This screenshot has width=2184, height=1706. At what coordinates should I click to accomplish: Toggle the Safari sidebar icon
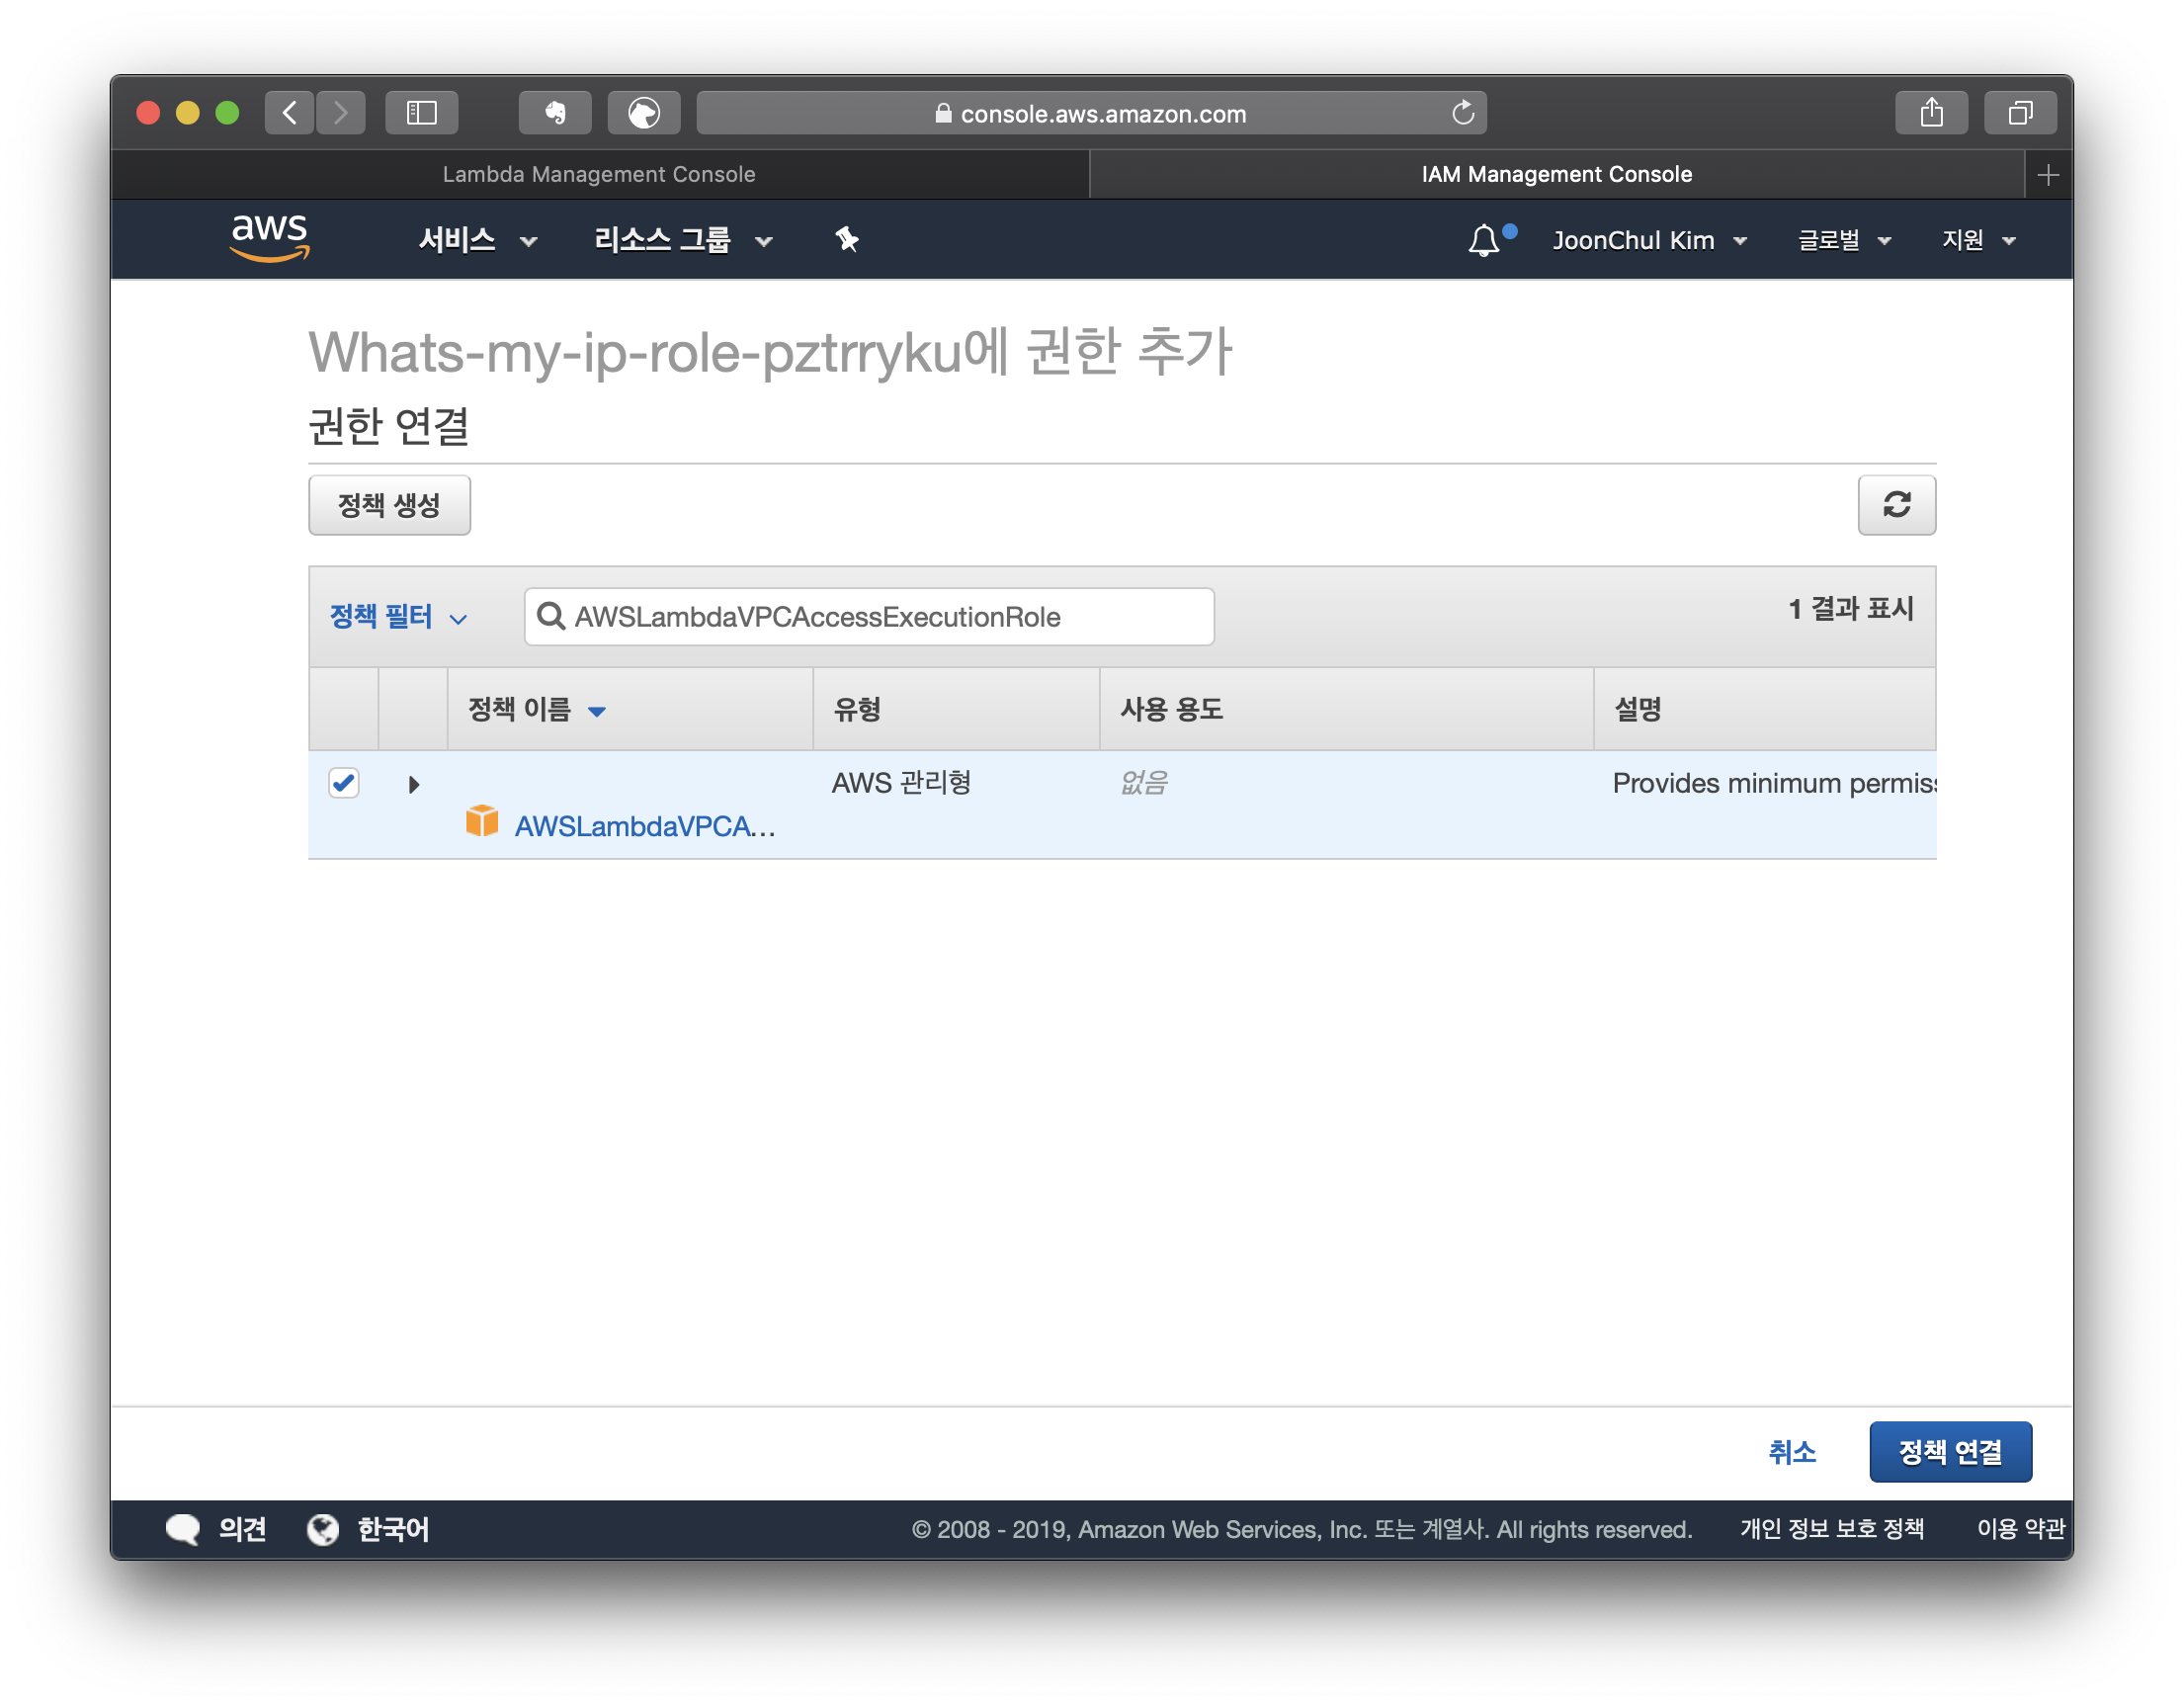point(422,113)
